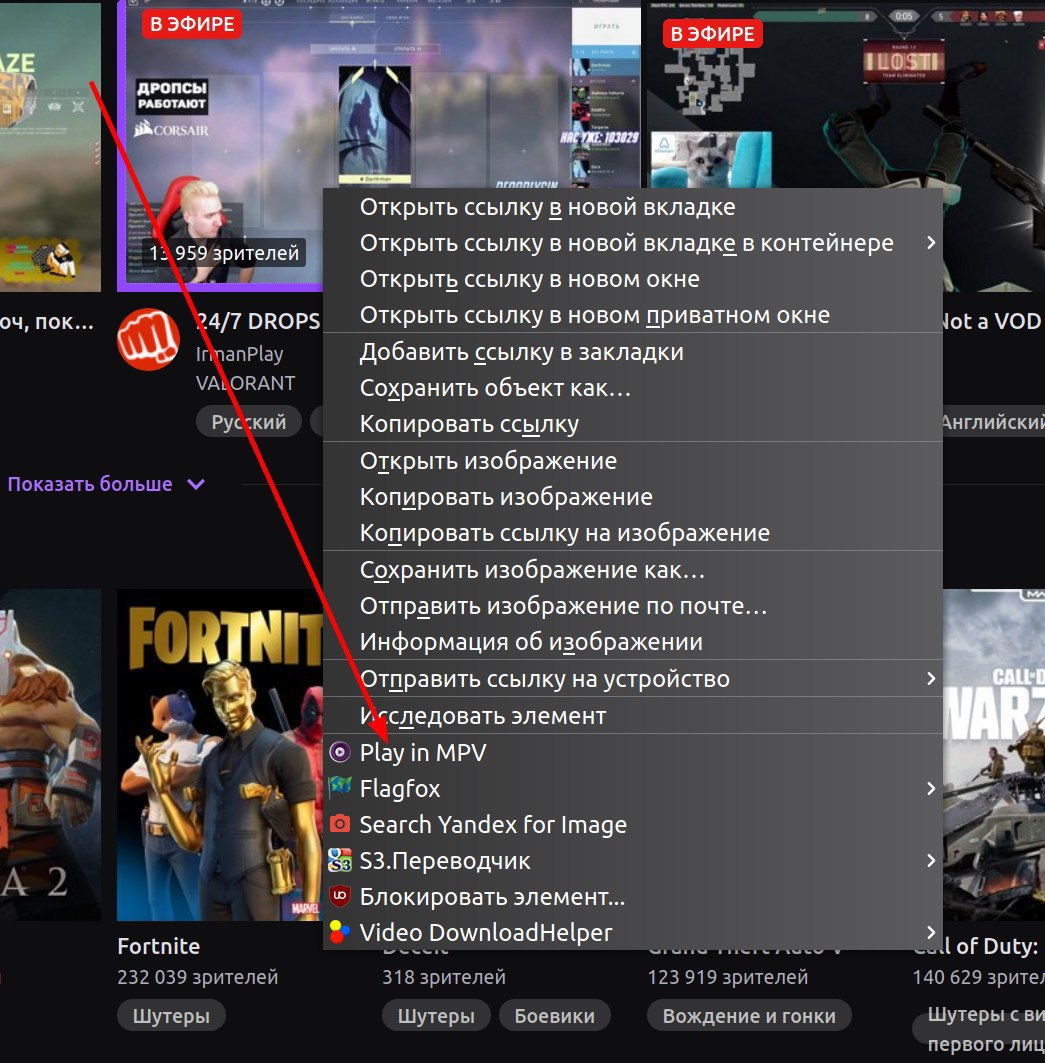Expand Video DownloadHelper submenu arrow
The image size is (1045, 1063).
tap(931, 932)
